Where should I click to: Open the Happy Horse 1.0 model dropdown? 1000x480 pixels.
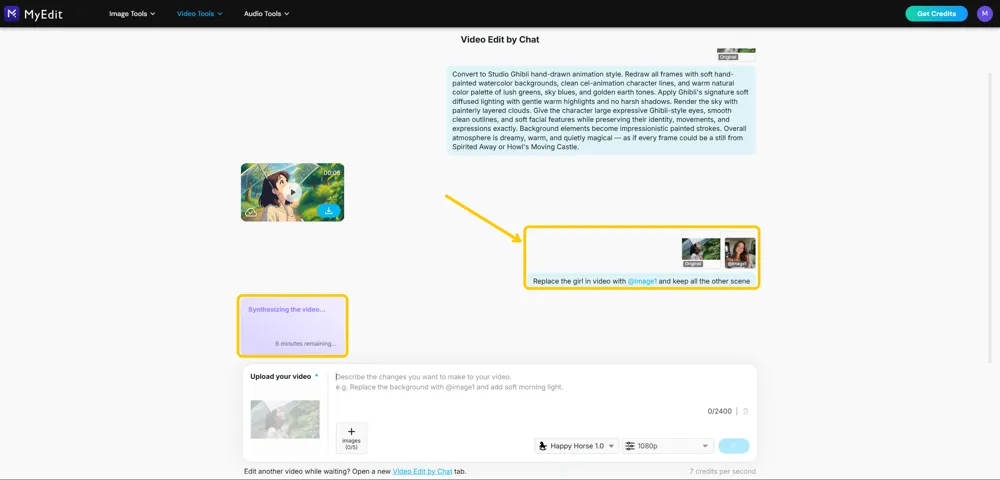click(577, 446)
